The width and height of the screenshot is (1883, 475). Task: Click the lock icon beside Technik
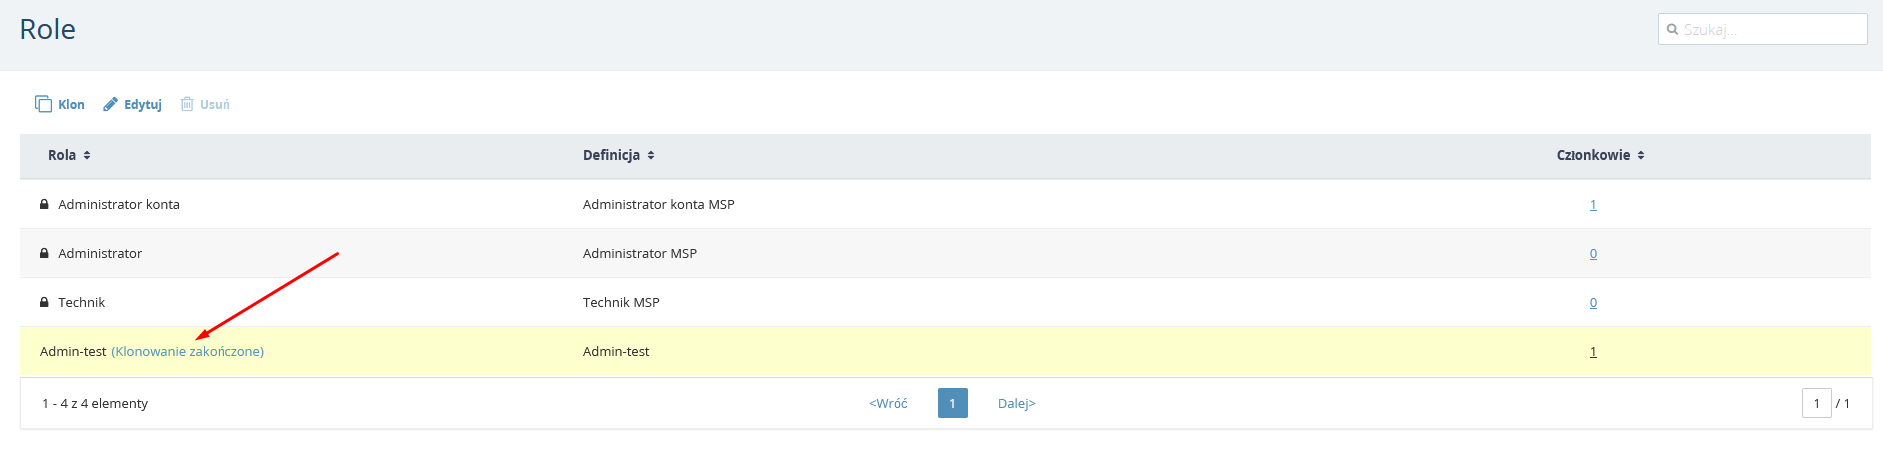click(44, 302)
